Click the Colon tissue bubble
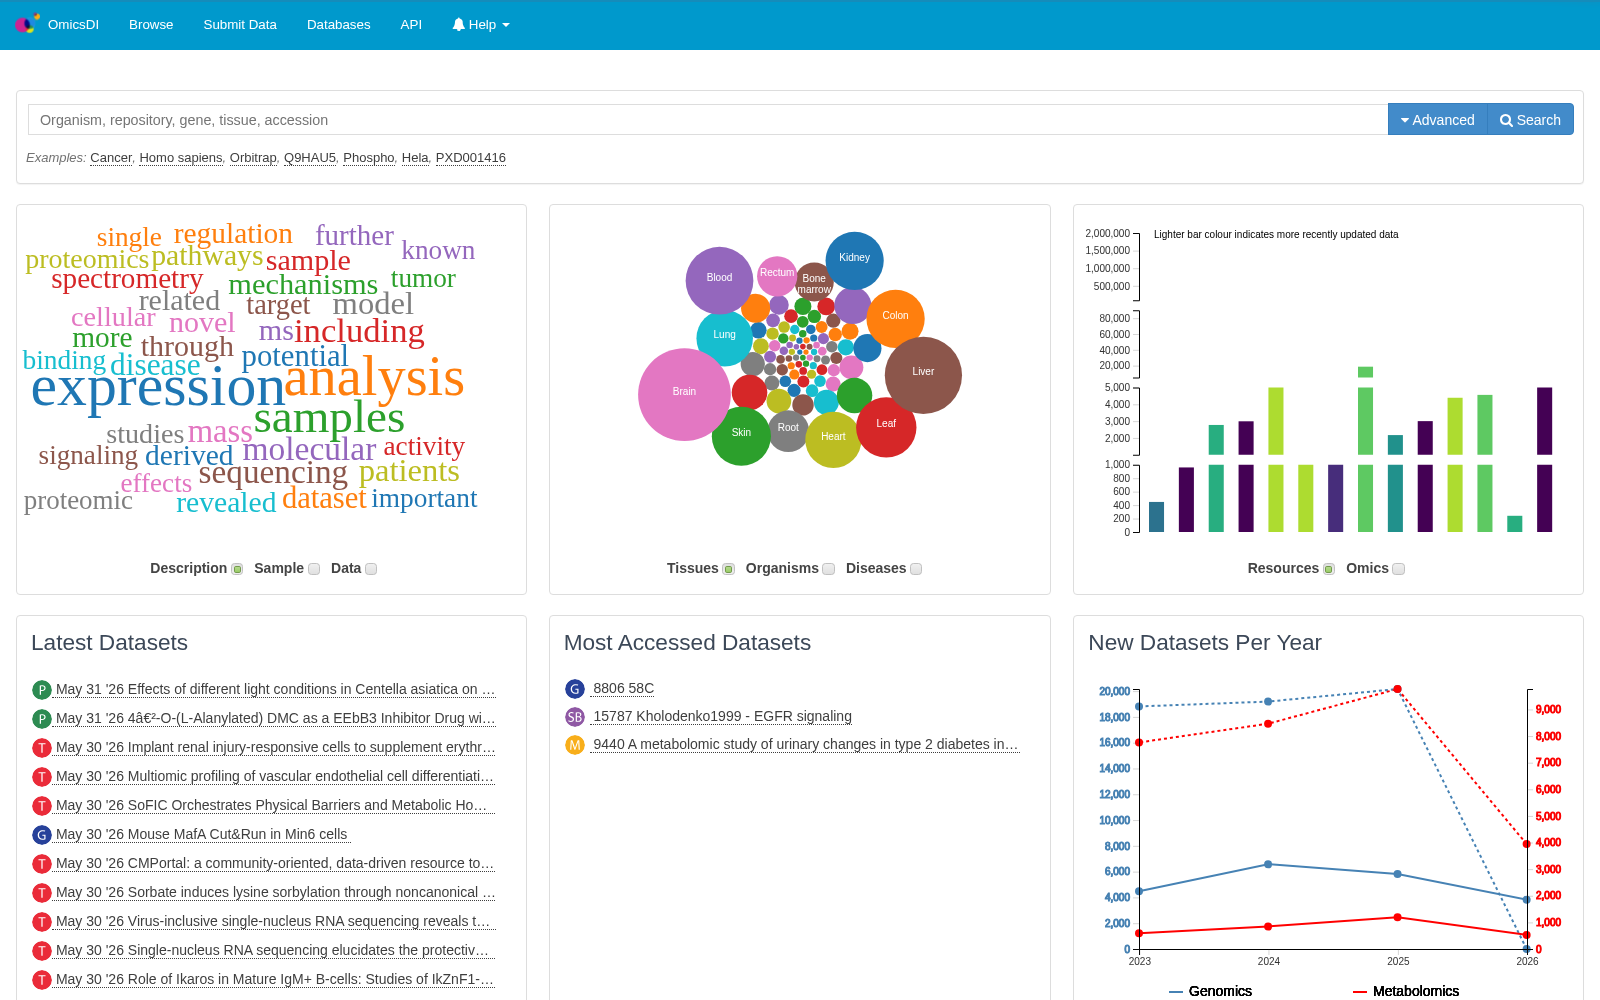 [x=895, y=318]
